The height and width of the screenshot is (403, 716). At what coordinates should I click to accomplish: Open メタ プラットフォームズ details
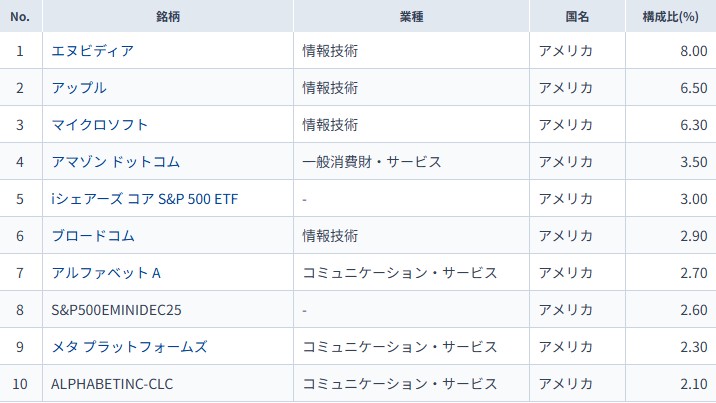[x=129, y=347]
